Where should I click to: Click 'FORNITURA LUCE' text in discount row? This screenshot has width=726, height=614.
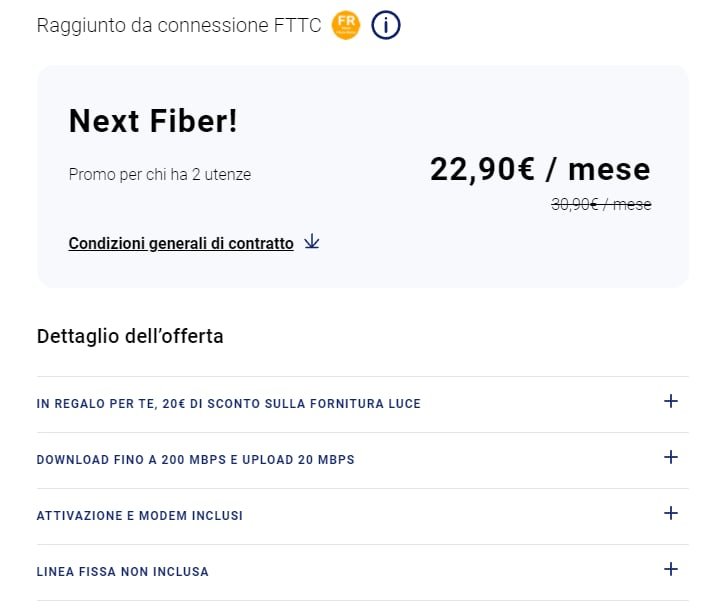pos(365,404)
